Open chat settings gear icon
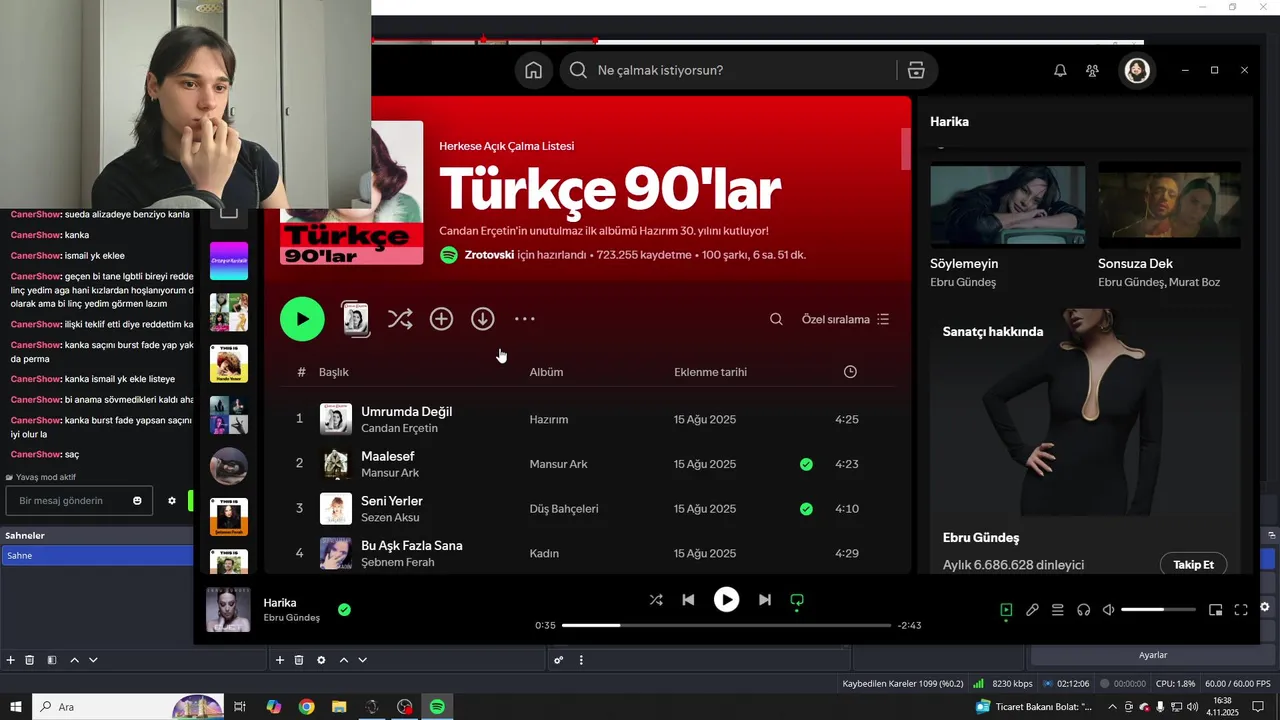 (171, 500)
